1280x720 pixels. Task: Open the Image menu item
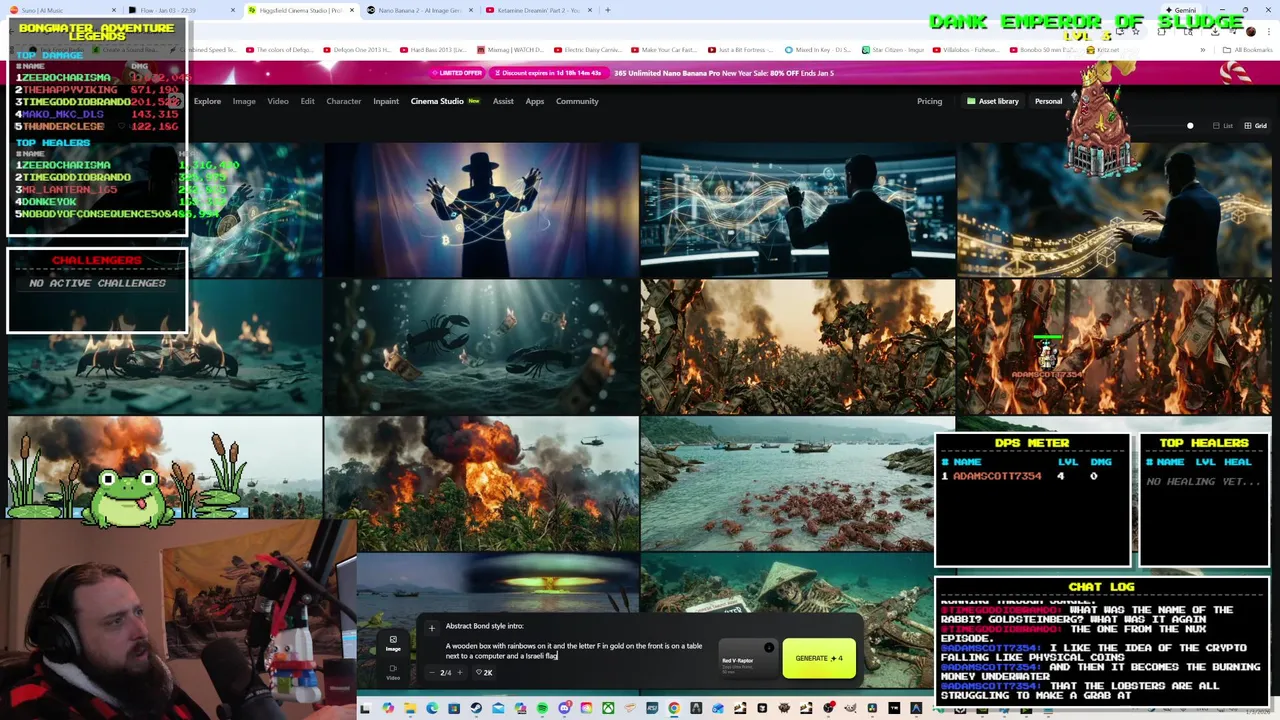point(244,101)
